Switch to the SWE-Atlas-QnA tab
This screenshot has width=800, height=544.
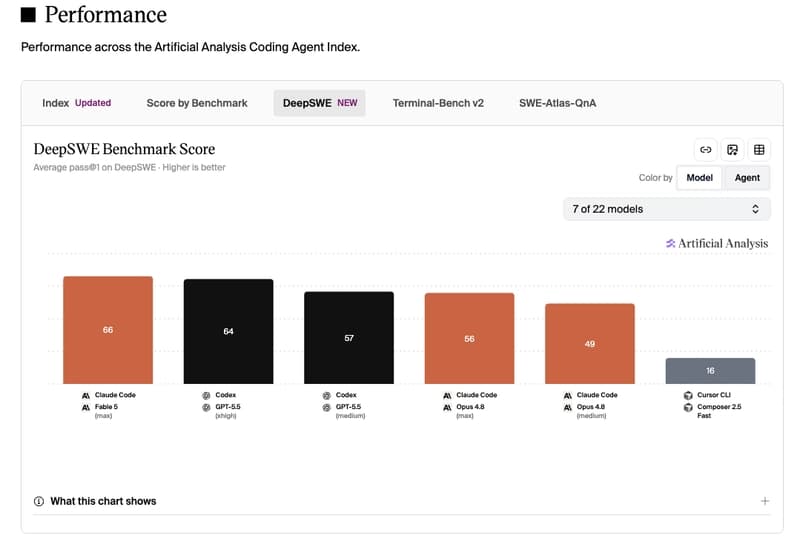coord(558,103)
